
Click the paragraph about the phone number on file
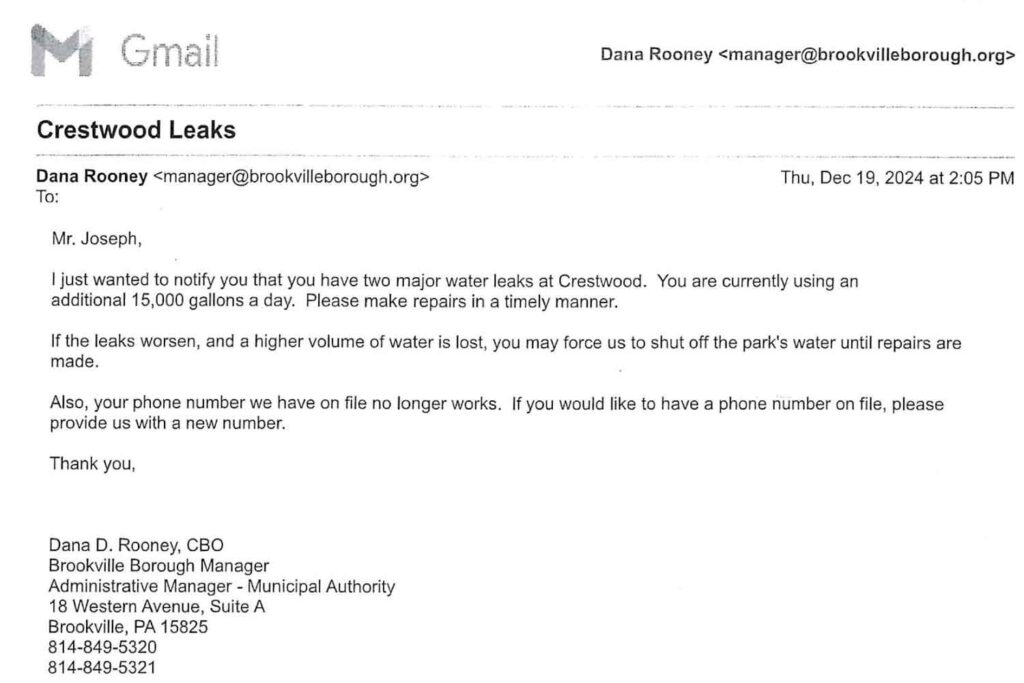tap(497, 413)
